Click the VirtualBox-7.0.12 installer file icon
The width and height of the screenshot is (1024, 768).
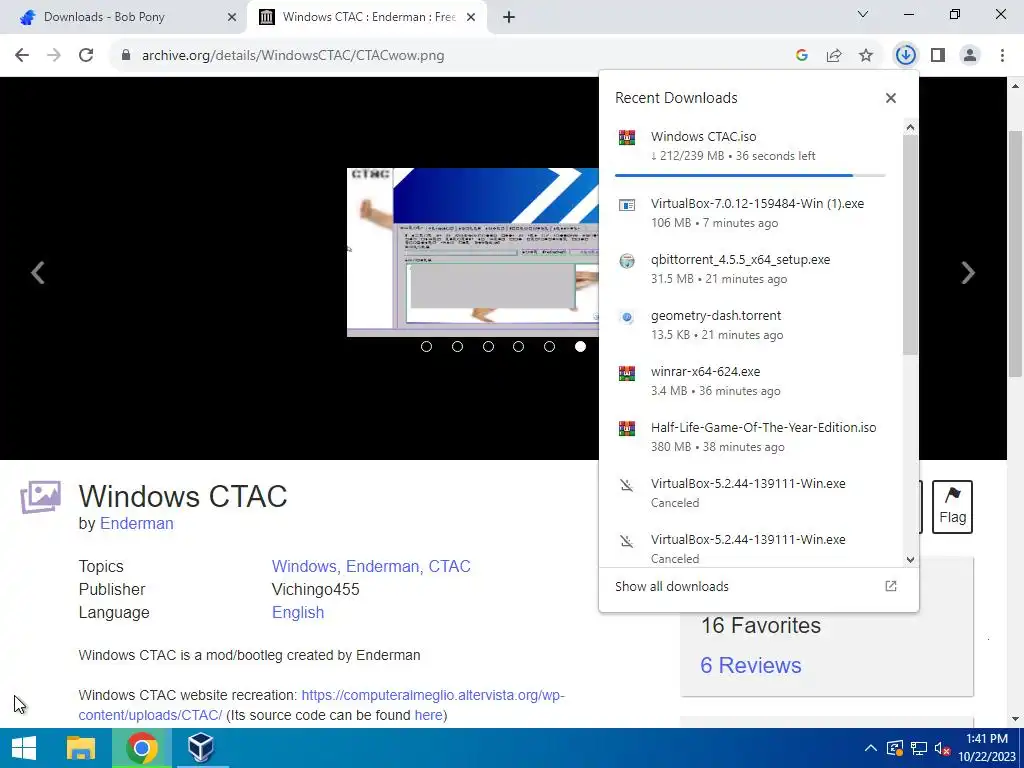tap(627, 205)
